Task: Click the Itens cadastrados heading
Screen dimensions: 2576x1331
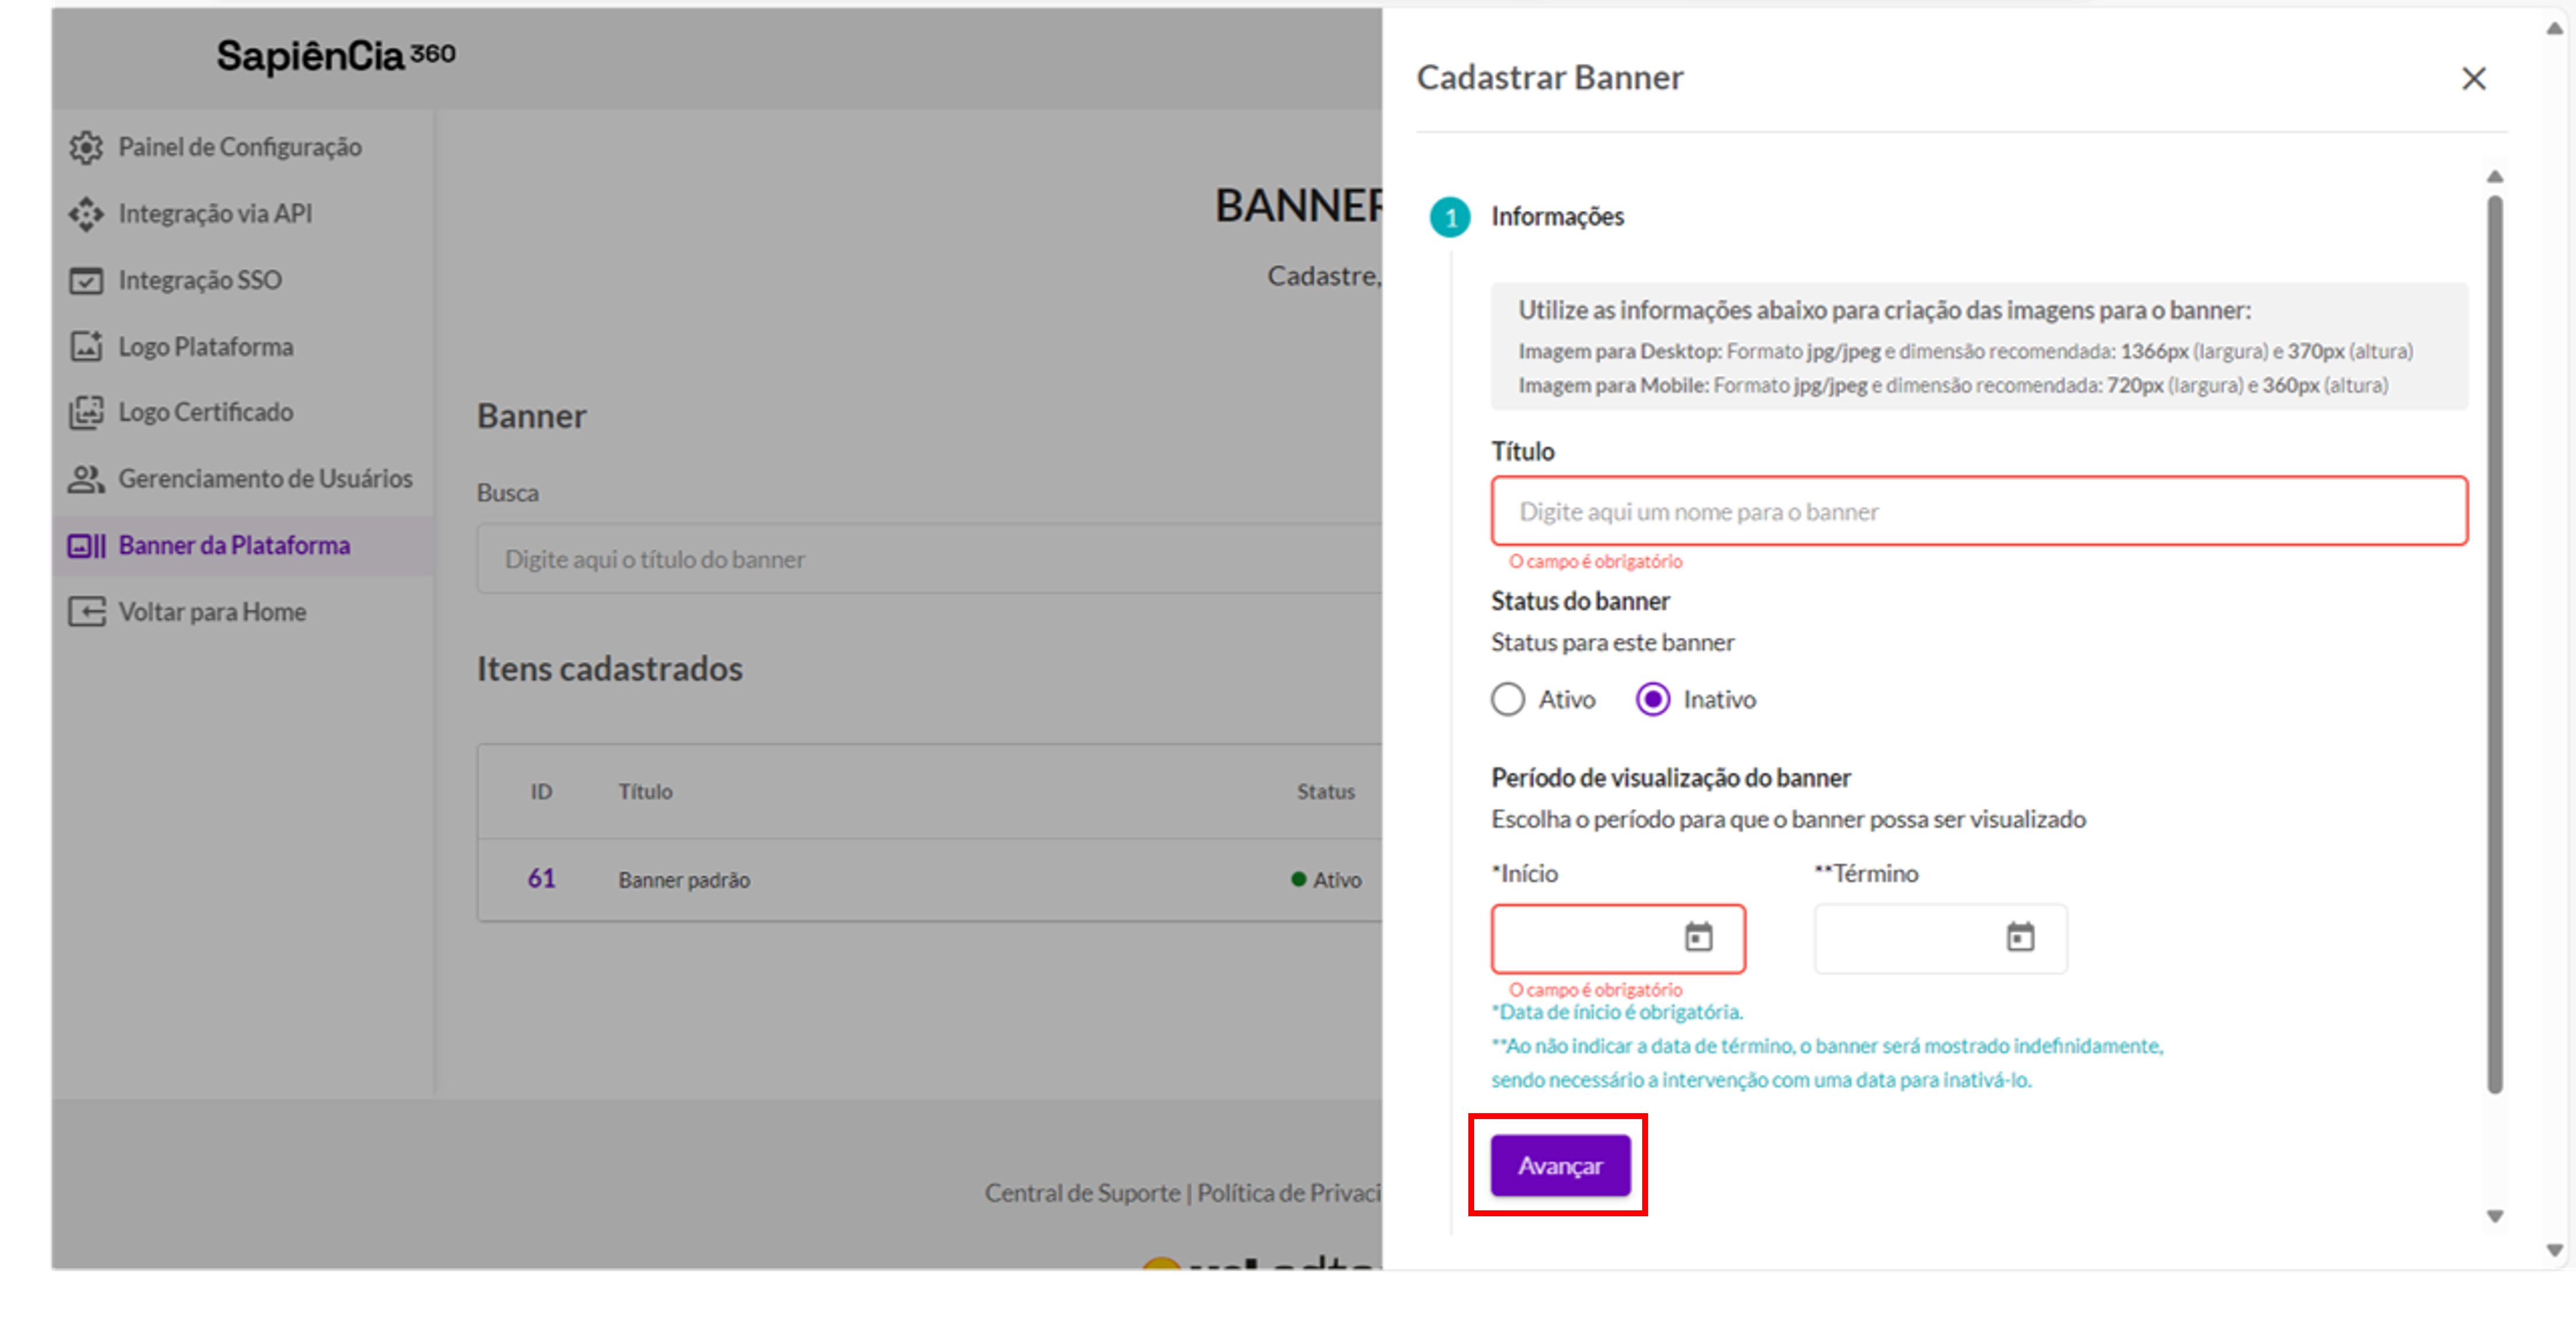Action: 609,669
